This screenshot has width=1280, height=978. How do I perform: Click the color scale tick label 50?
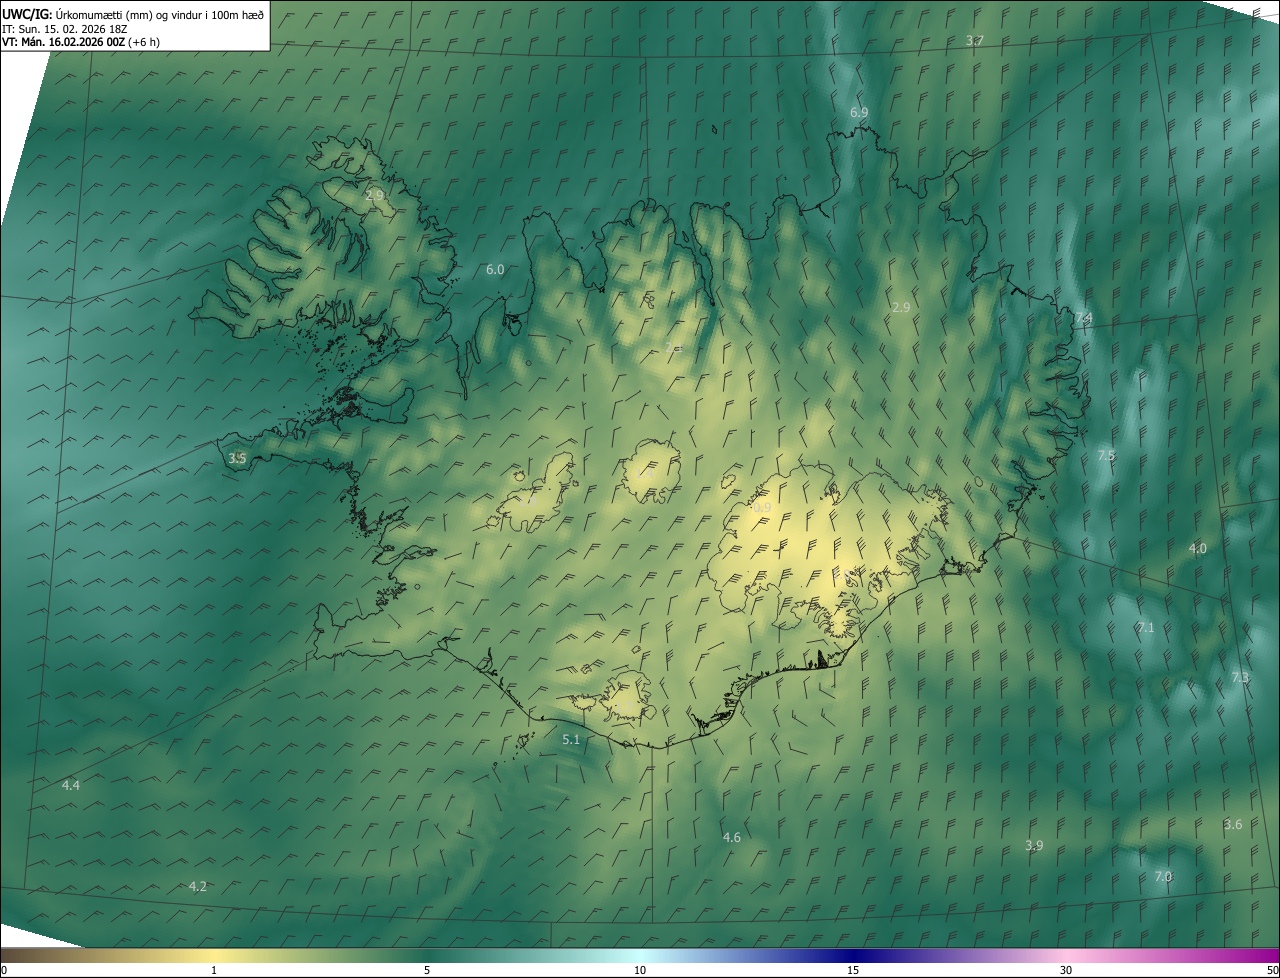1272,970
